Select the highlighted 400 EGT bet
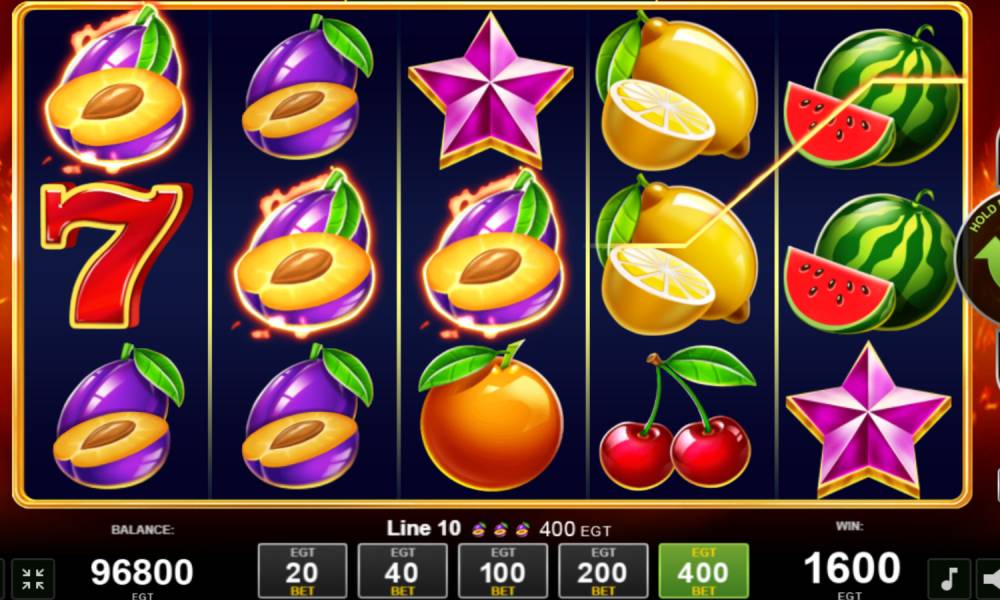 pos(703,571)
